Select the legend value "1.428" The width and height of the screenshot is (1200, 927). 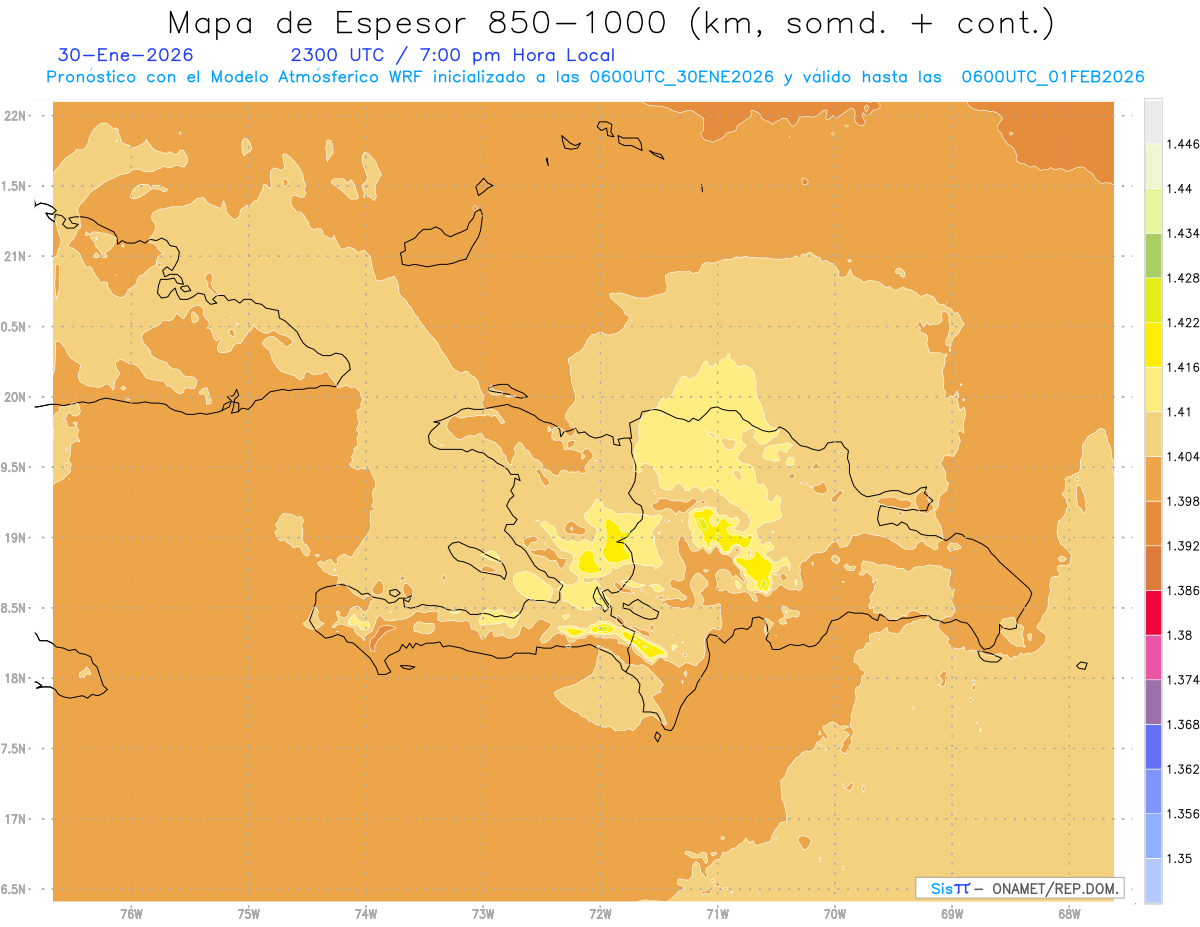[1183, 278]
